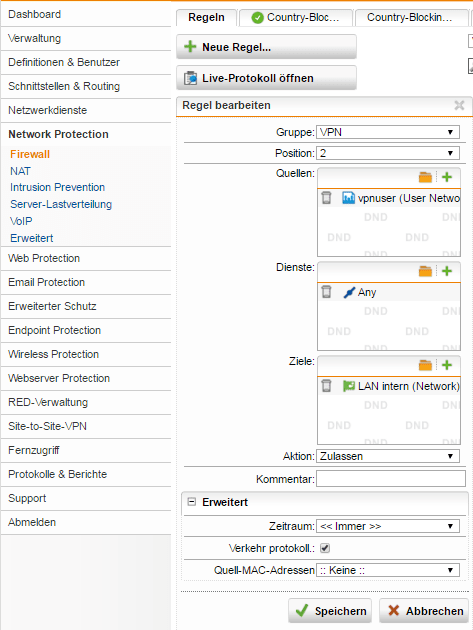The width and height of the screenshot is (473, 630).
Task: Open the Zeitraum dropdown showing Immer
Action: pyautogui.click(x=388, y=526)
